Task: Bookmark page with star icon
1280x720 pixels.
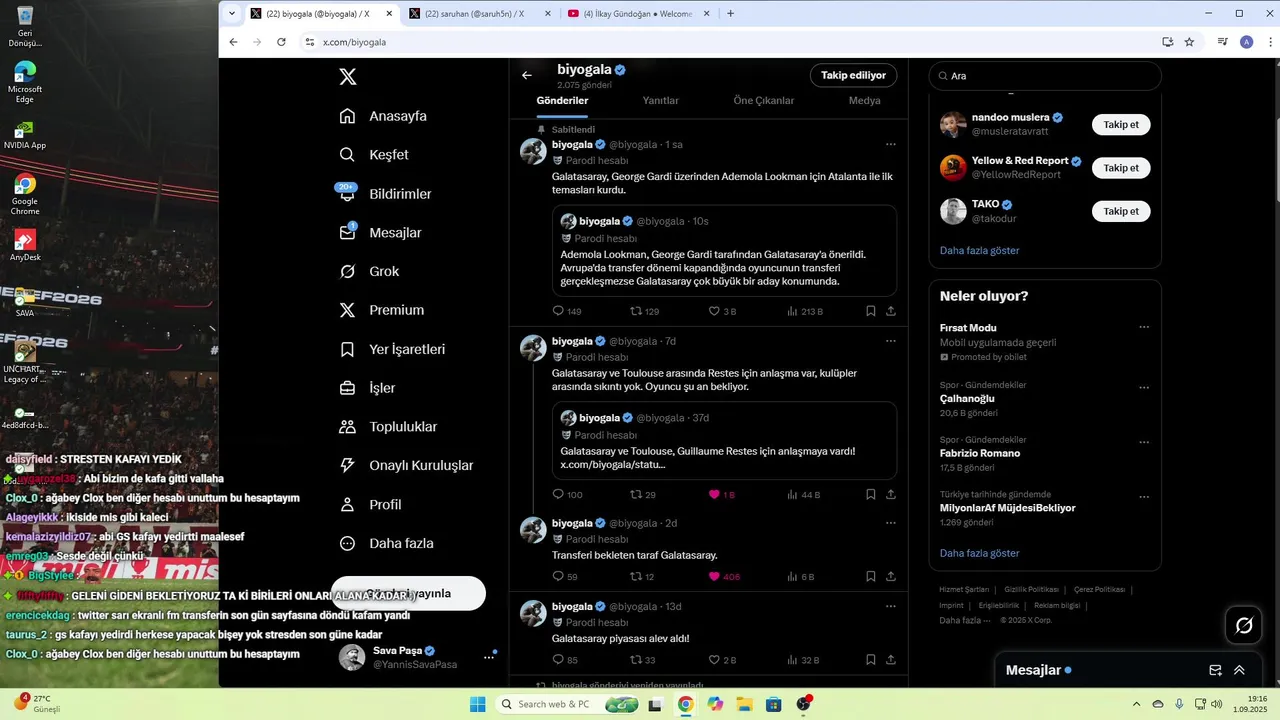Action: [1189, 42]
